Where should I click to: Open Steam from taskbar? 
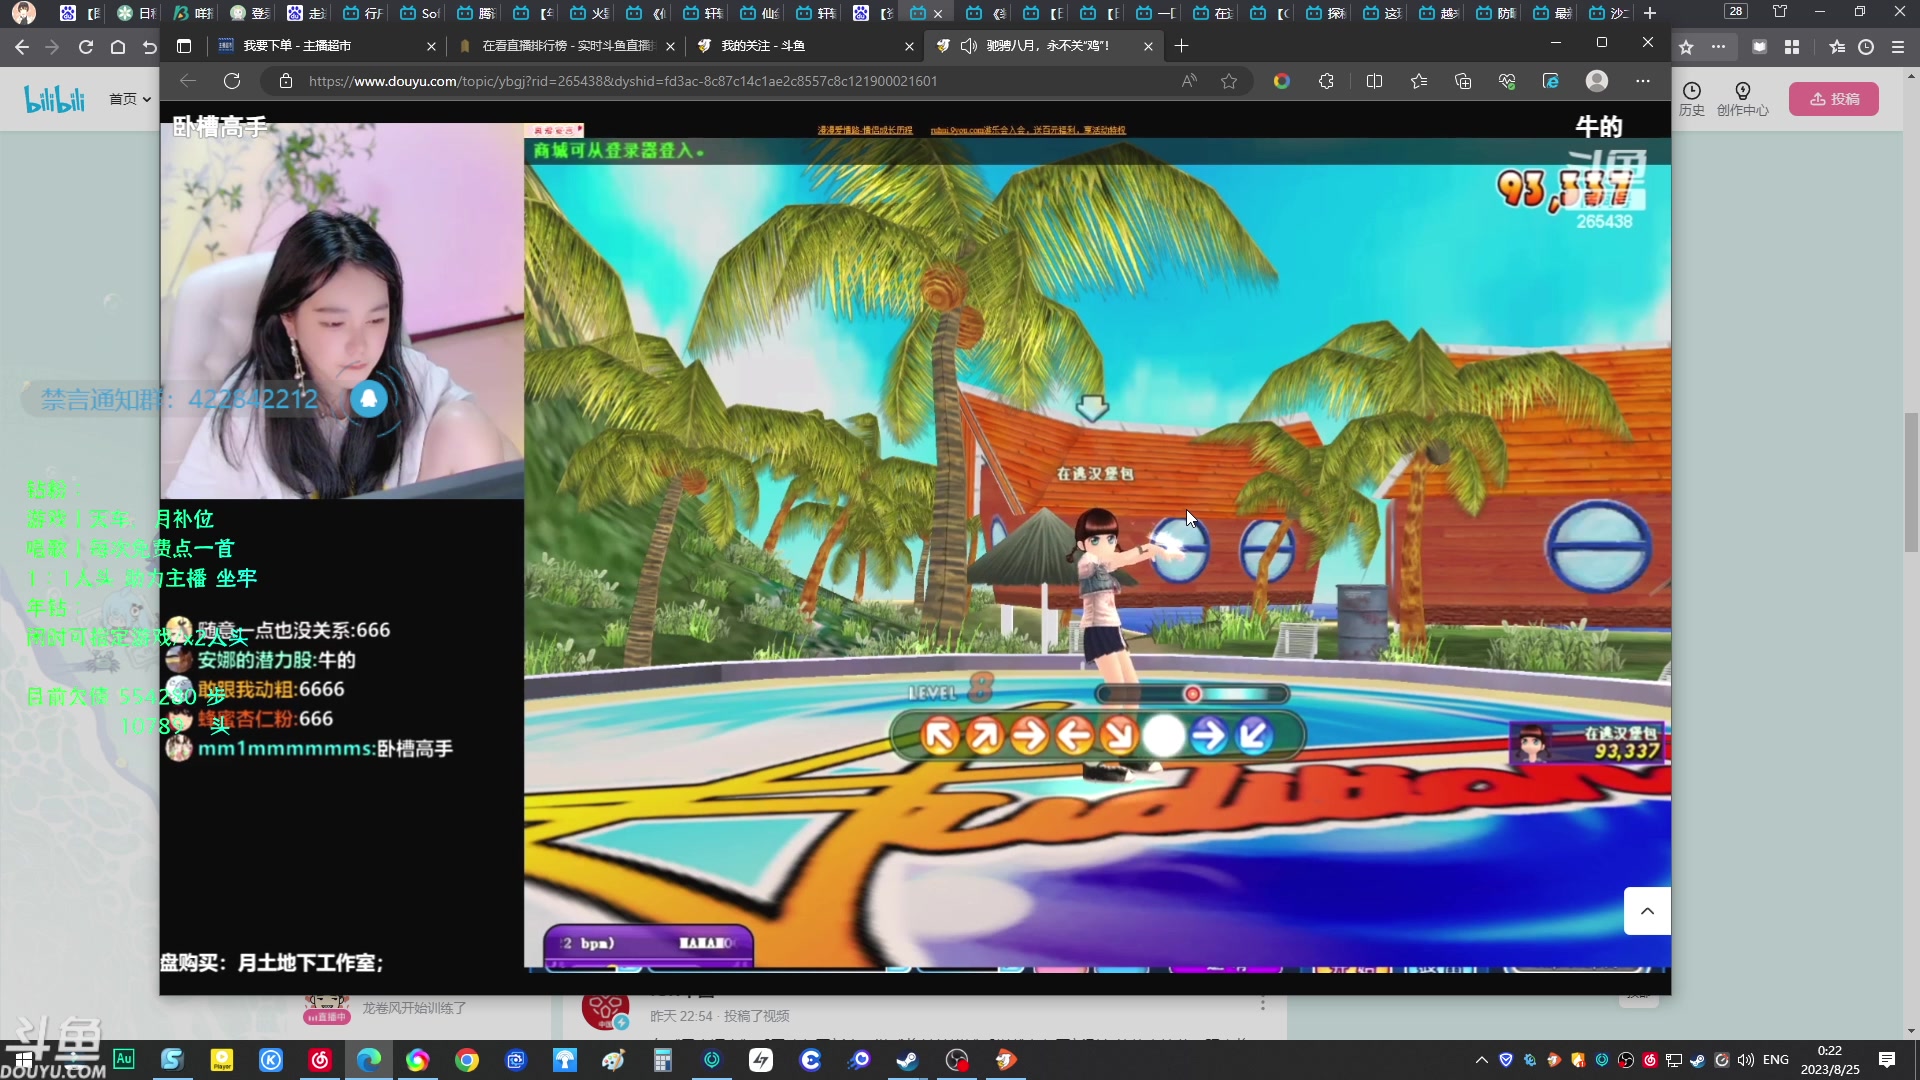point(908,1060)
